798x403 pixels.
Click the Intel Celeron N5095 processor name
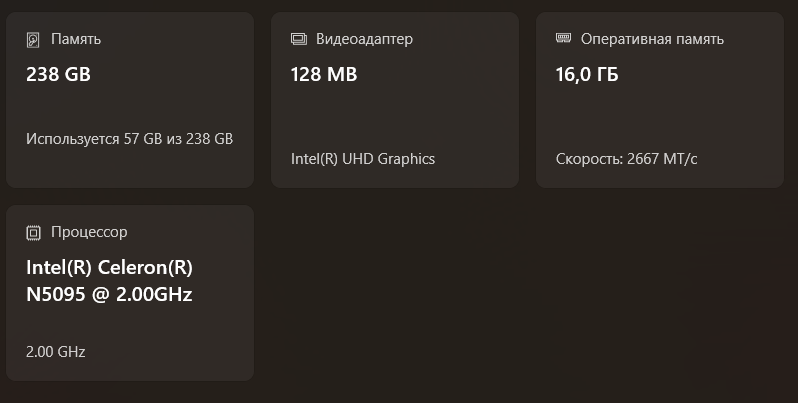109,281
